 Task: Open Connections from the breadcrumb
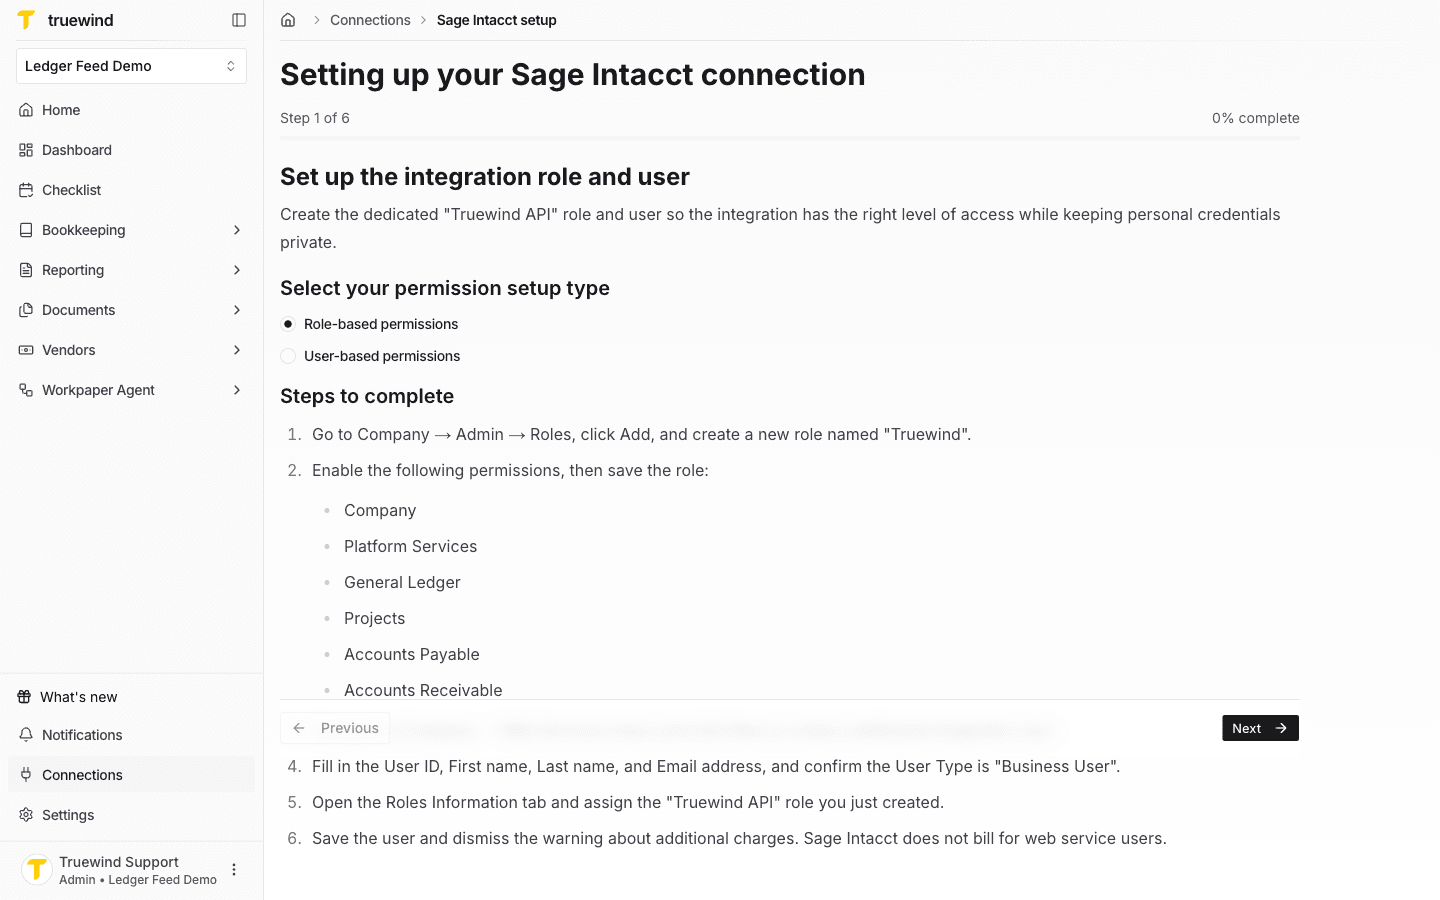[370, 19]
